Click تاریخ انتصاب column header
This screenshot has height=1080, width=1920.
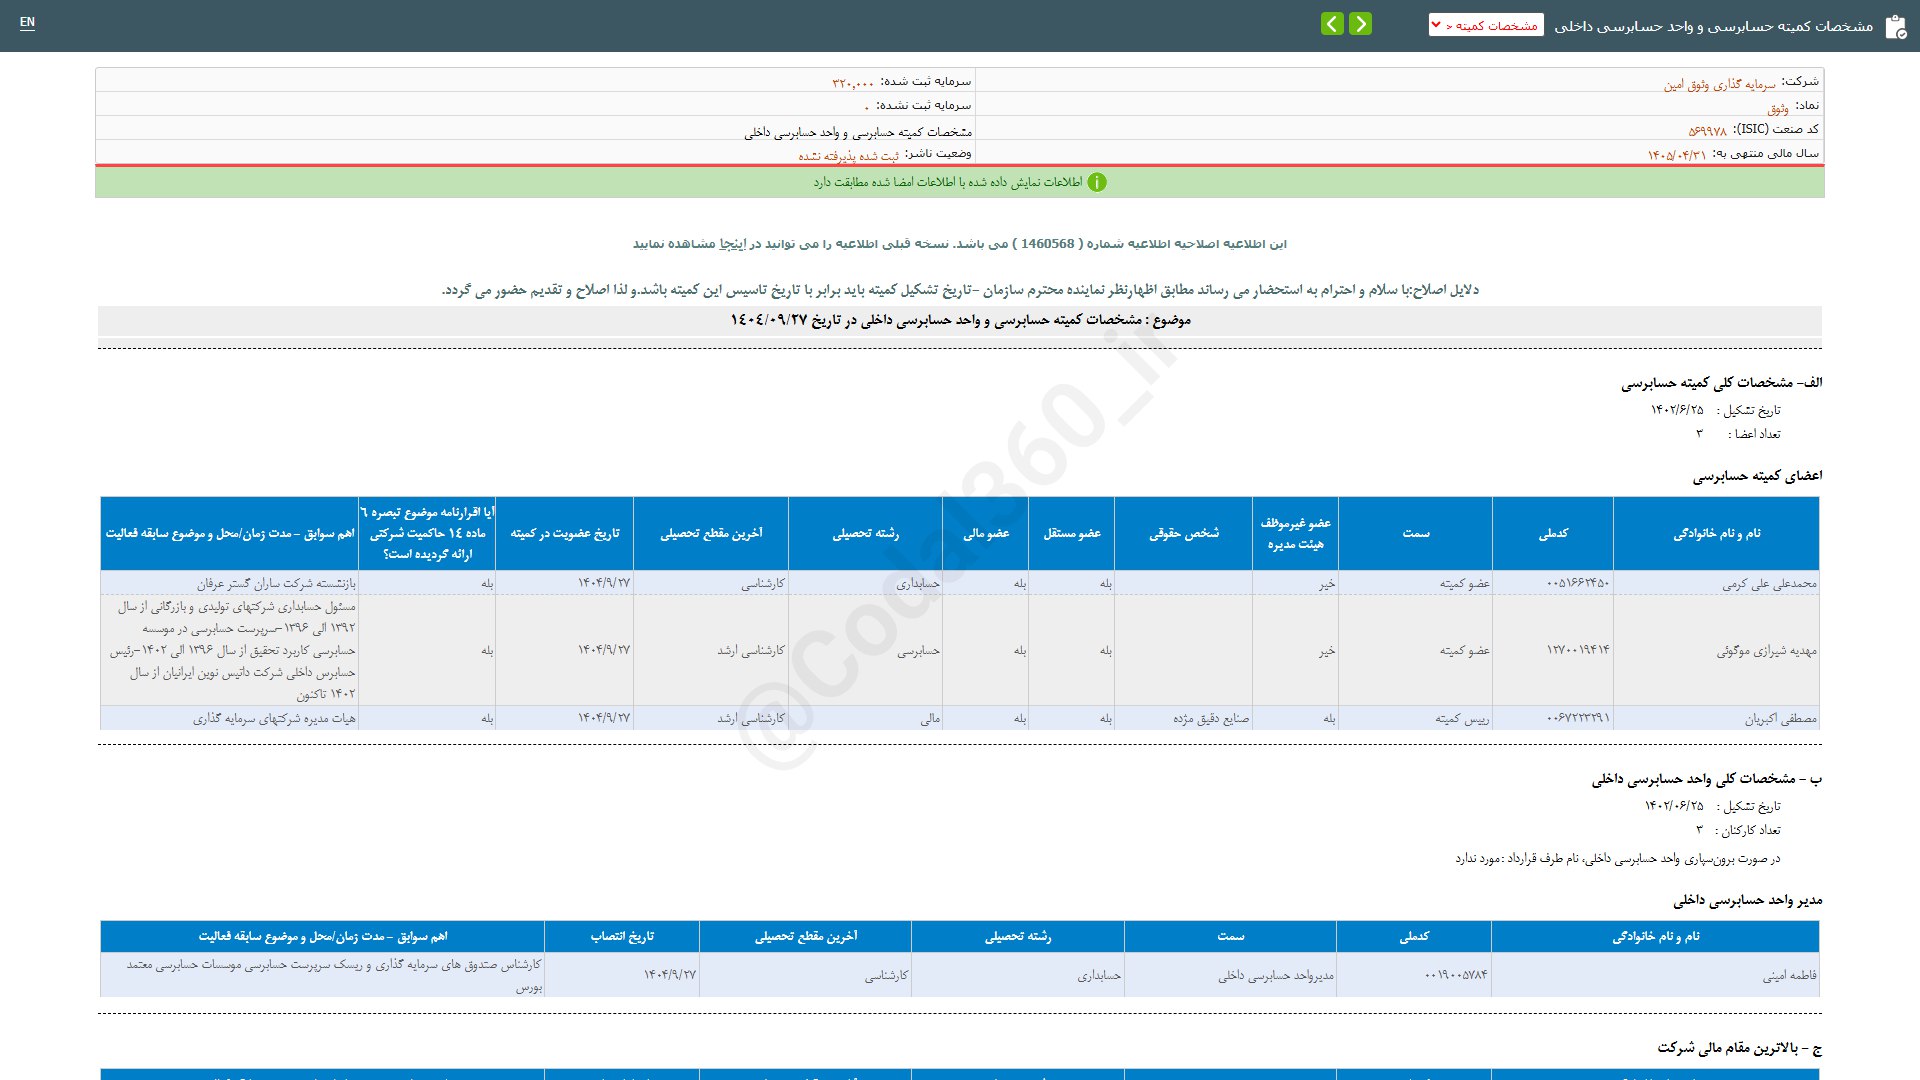point(622,937)
